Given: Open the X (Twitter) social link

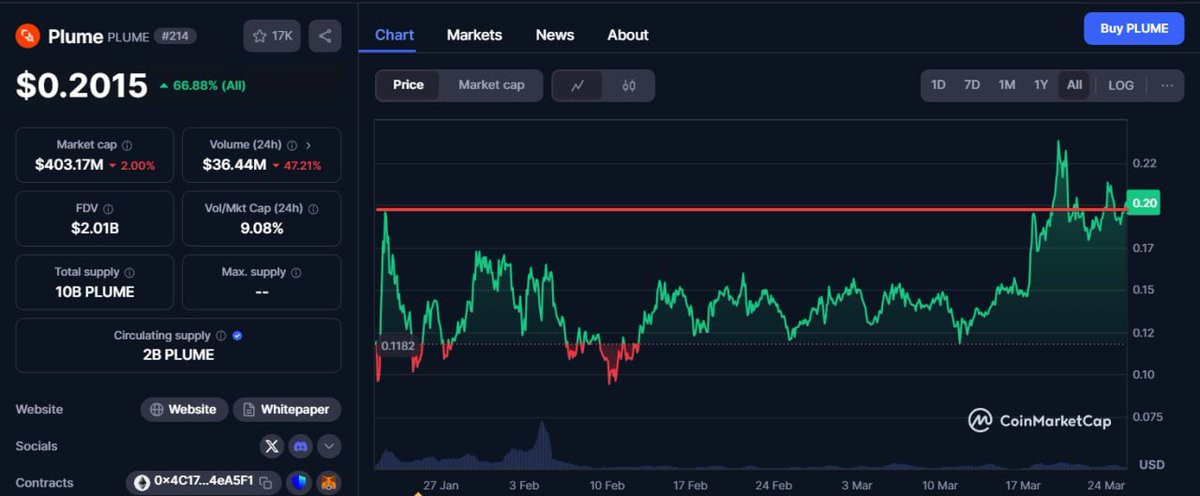Looking at the screenshot, I should click(272, 446).
